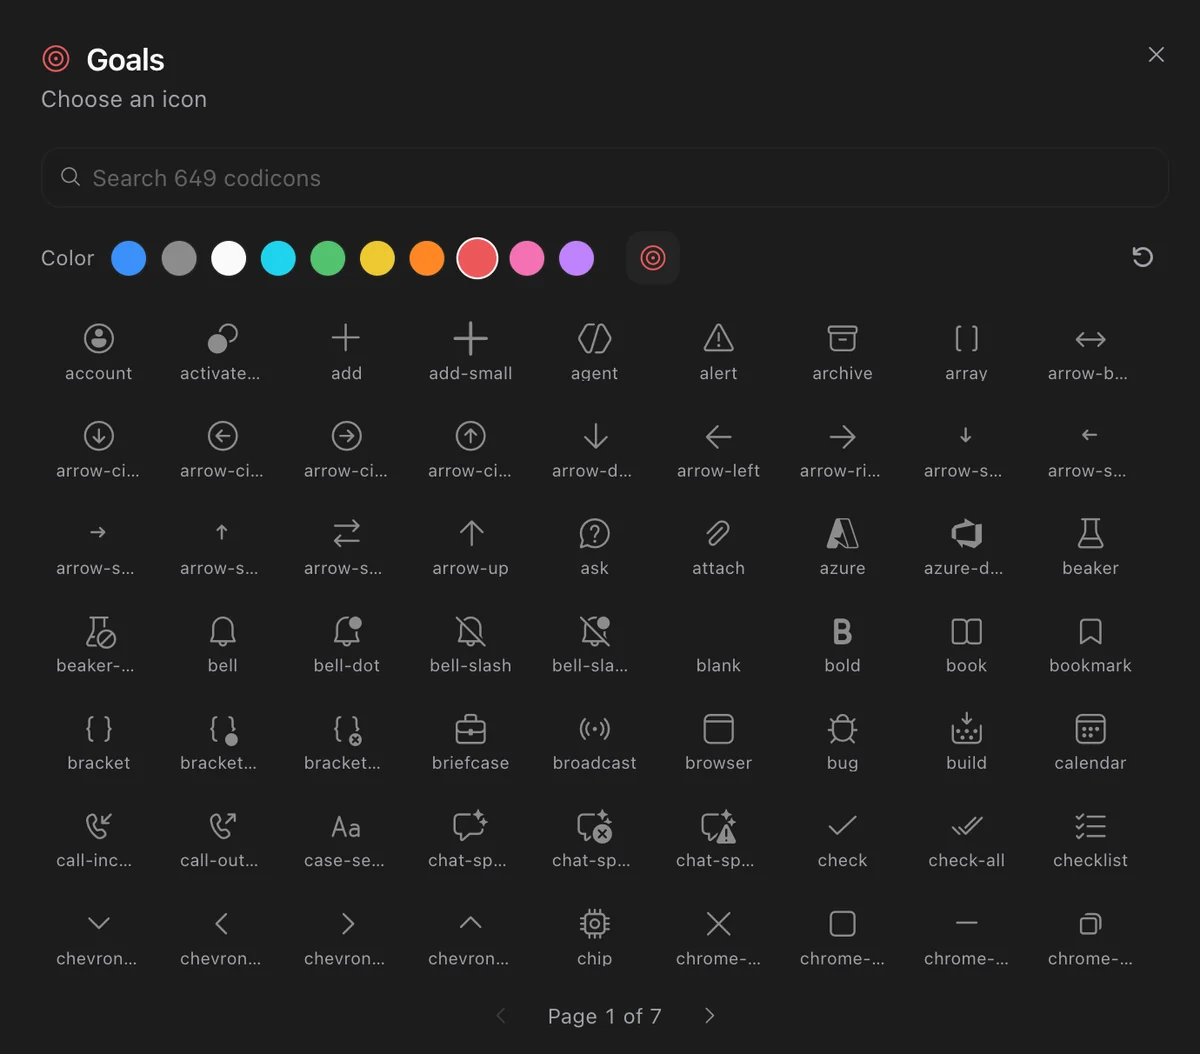Pick the azure icon
Viewport: 1200px width, 1054px height.
tap(842, 547)
